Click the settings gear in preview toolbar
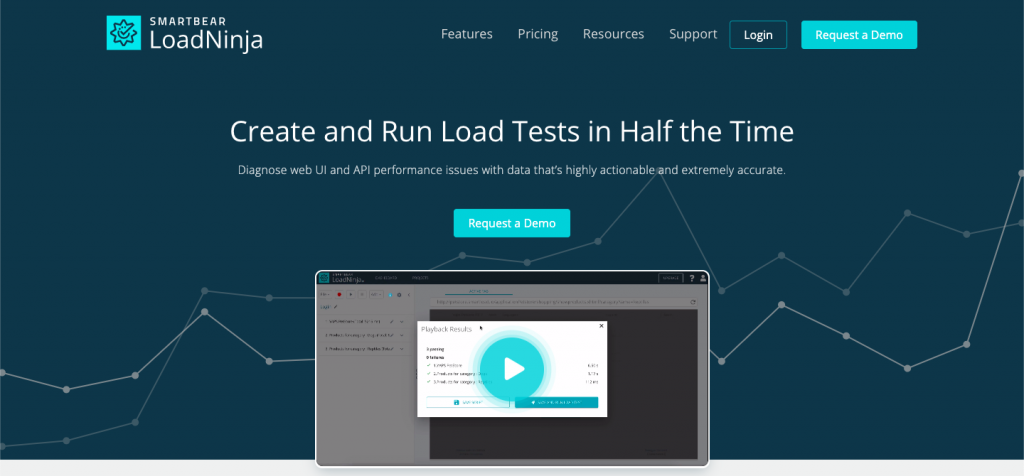1024x476 pixels. [x=399, y=294]
